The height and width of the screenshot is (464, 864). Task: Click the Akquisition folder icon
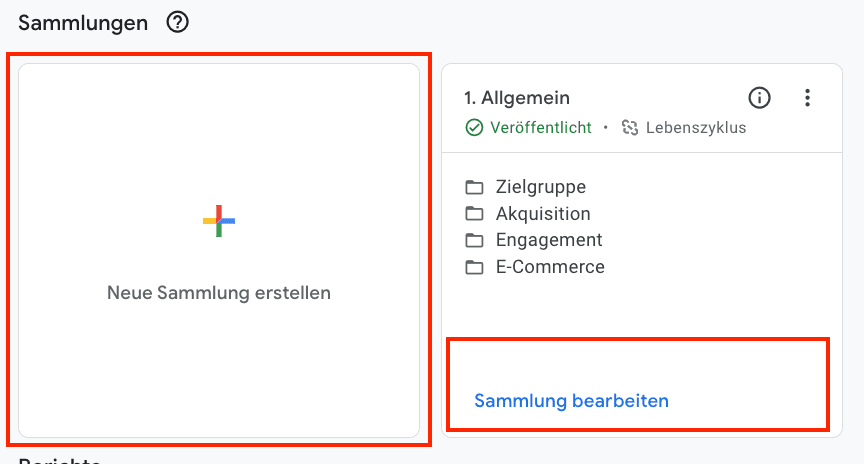474,214
